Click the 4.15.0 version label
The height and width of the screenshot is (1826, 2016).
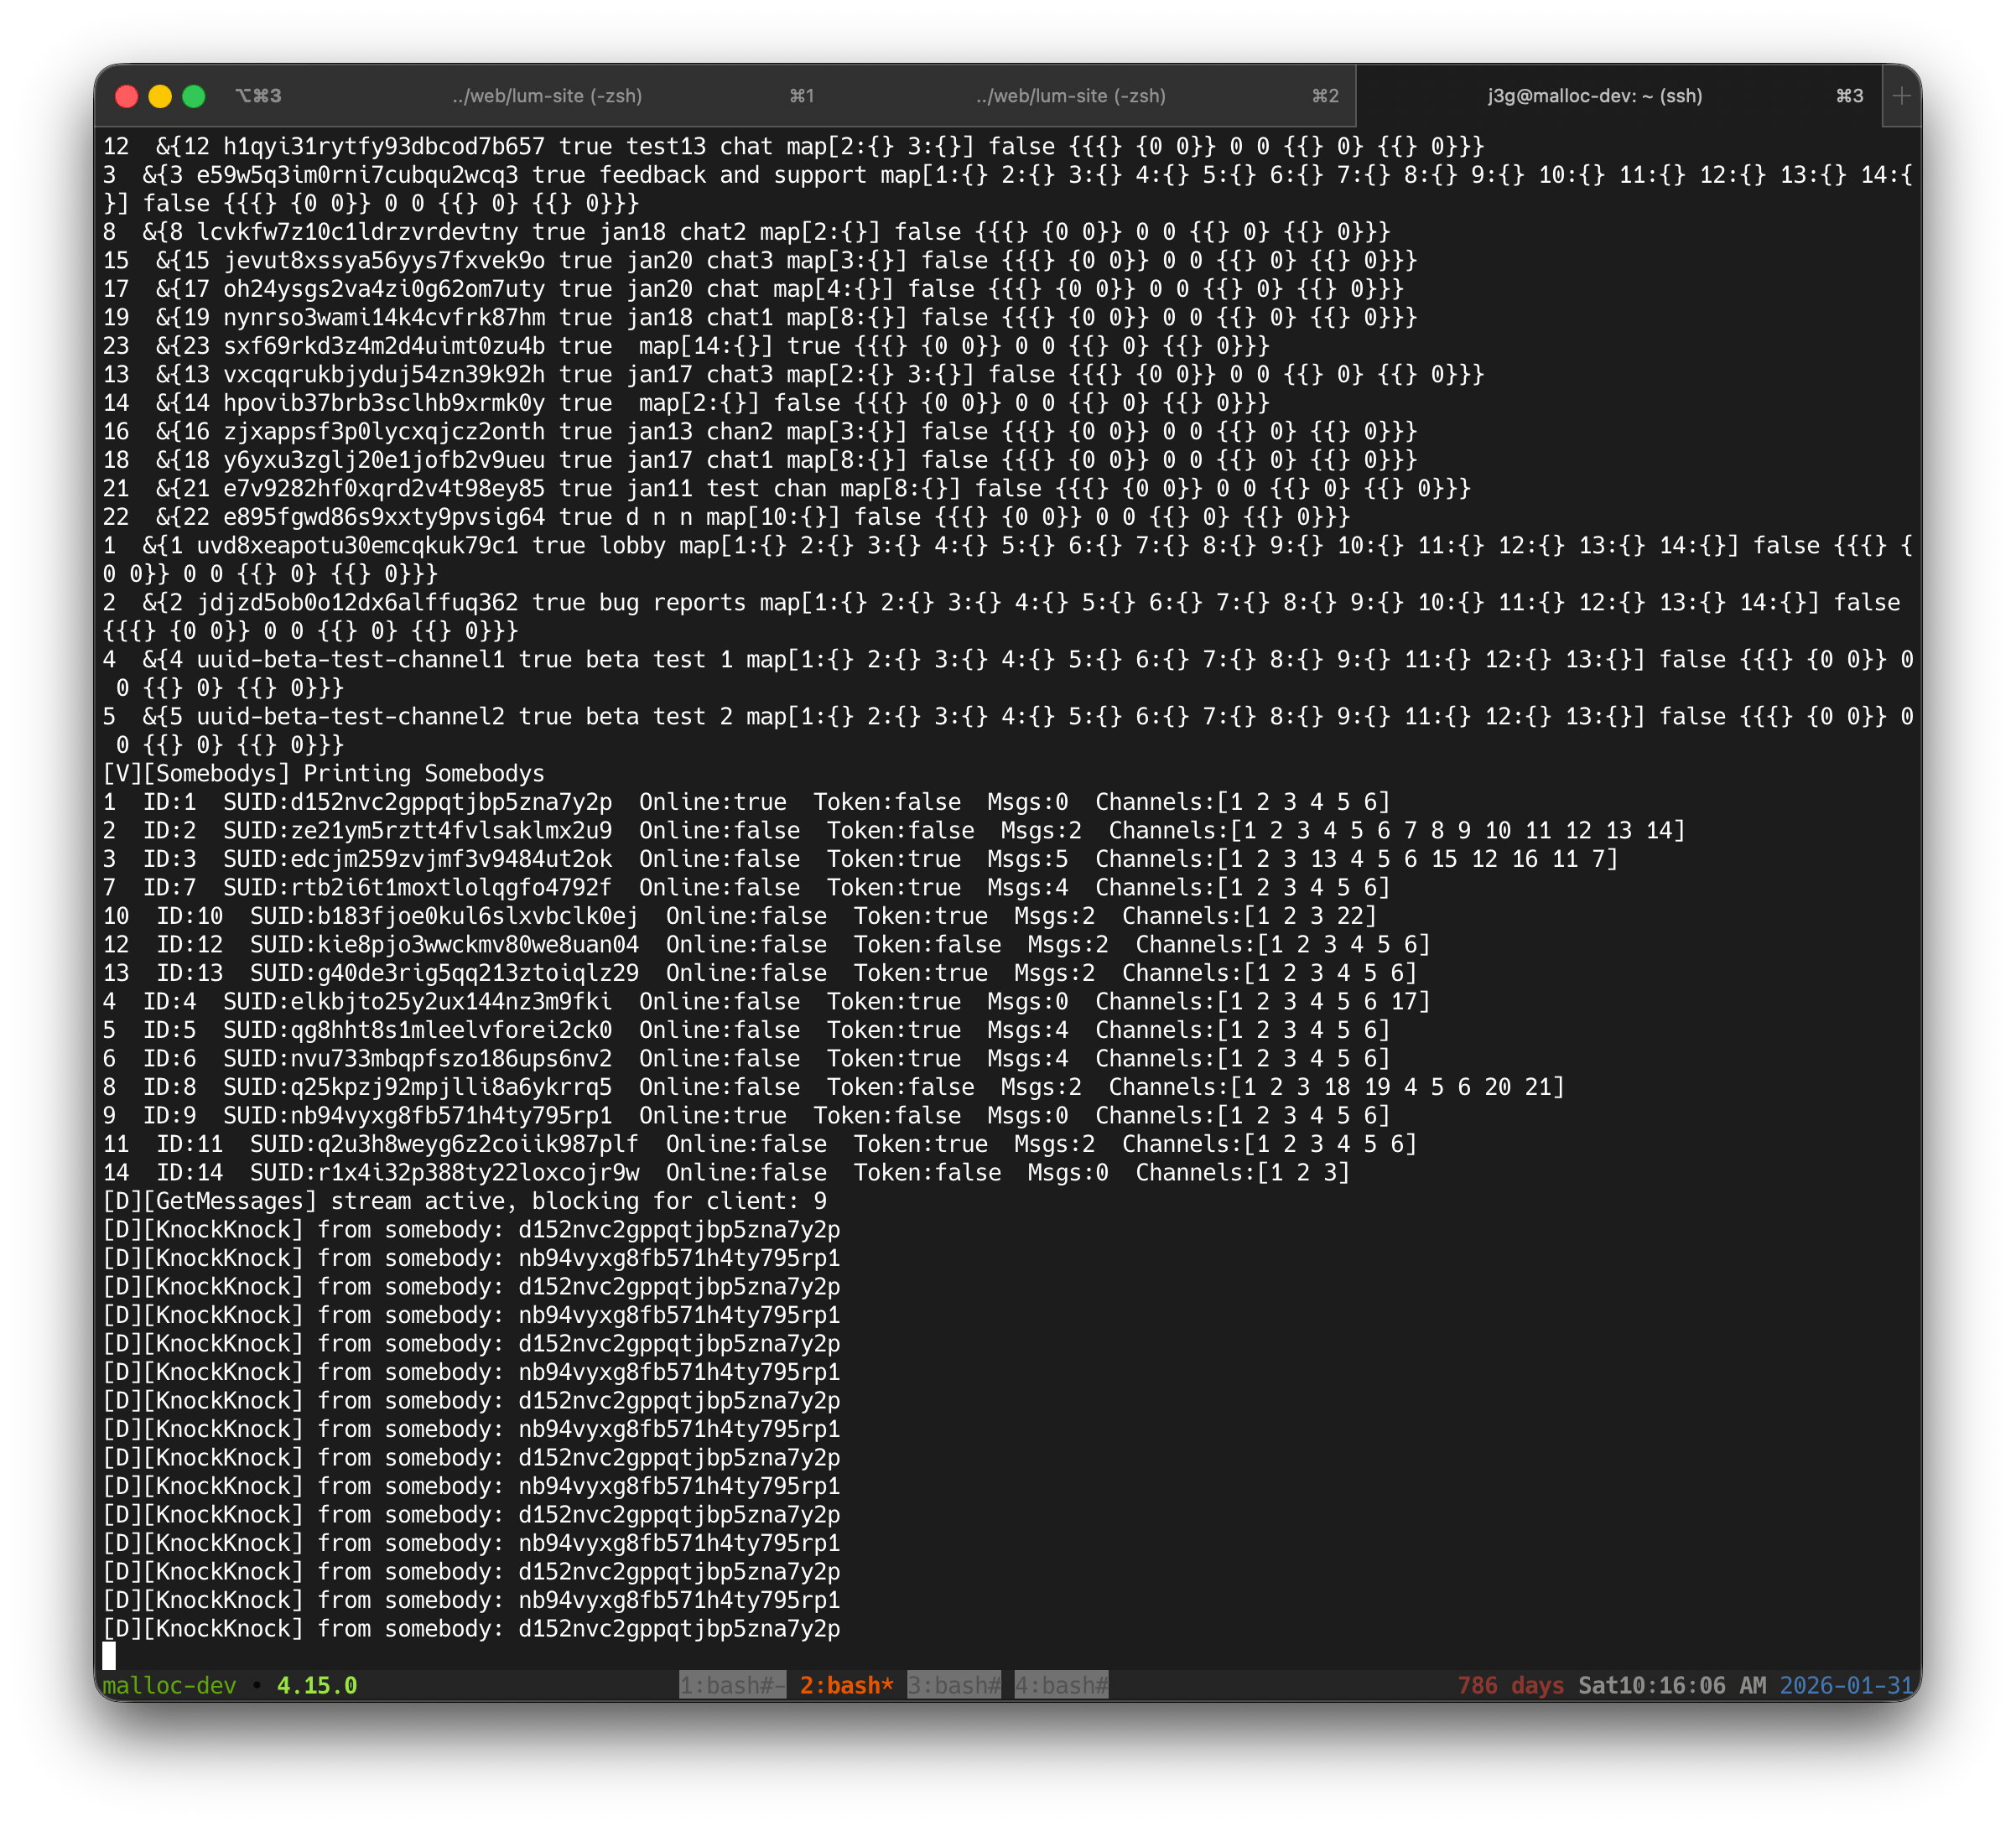click(316, 1685)
